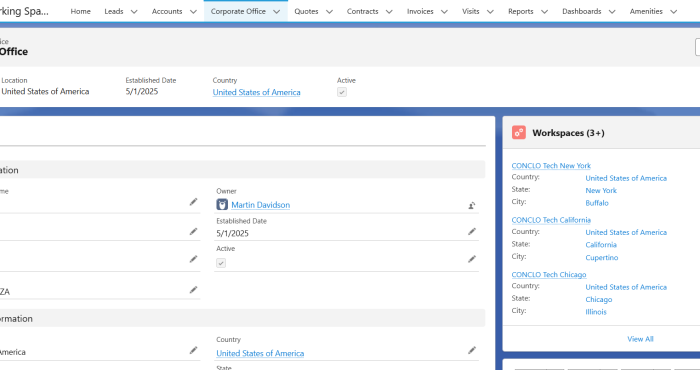Click the Change Owner icon
Screen dimensions: 700x370
pyautogui.click(x=472, y=205)
